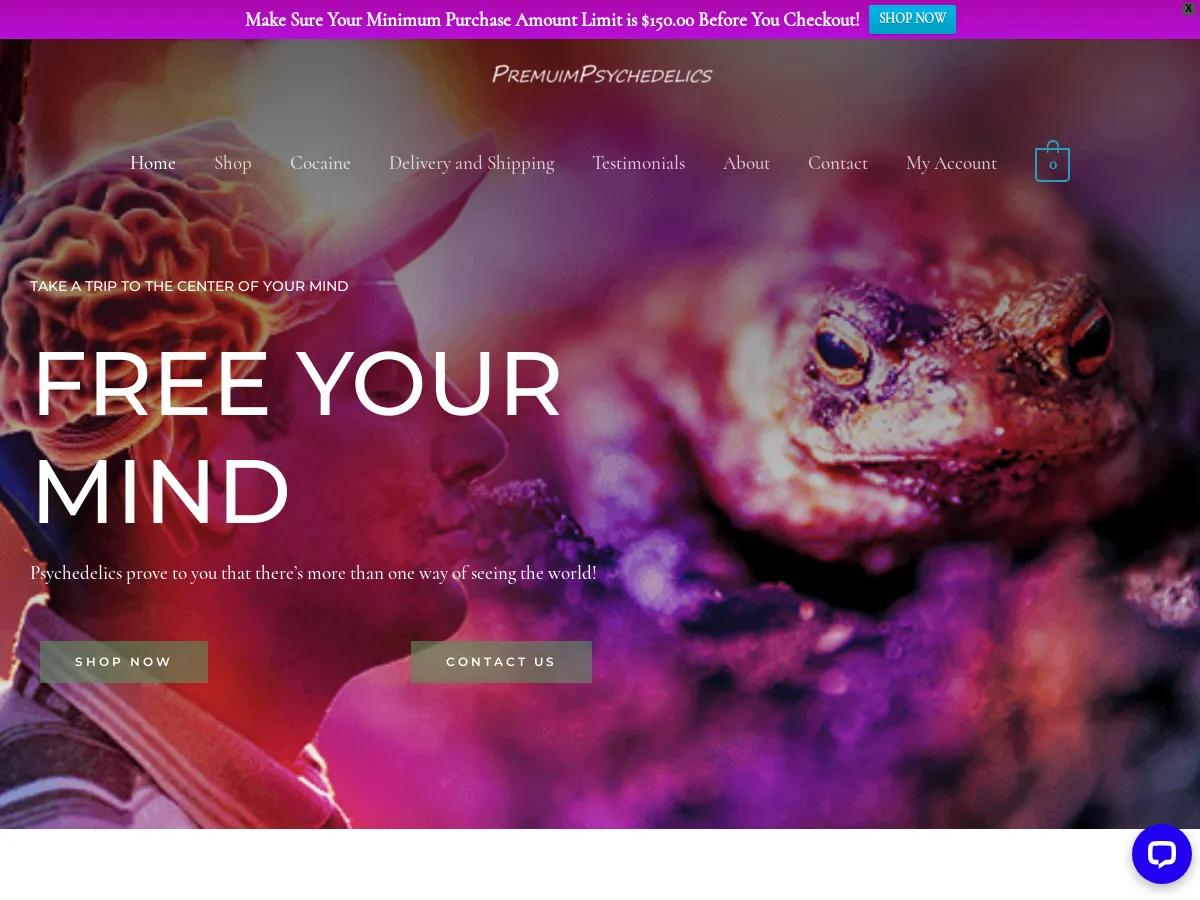
Task: Click the PremuimPsychedelics site logo
Action: pyautogui.click(x=602, y=75)
